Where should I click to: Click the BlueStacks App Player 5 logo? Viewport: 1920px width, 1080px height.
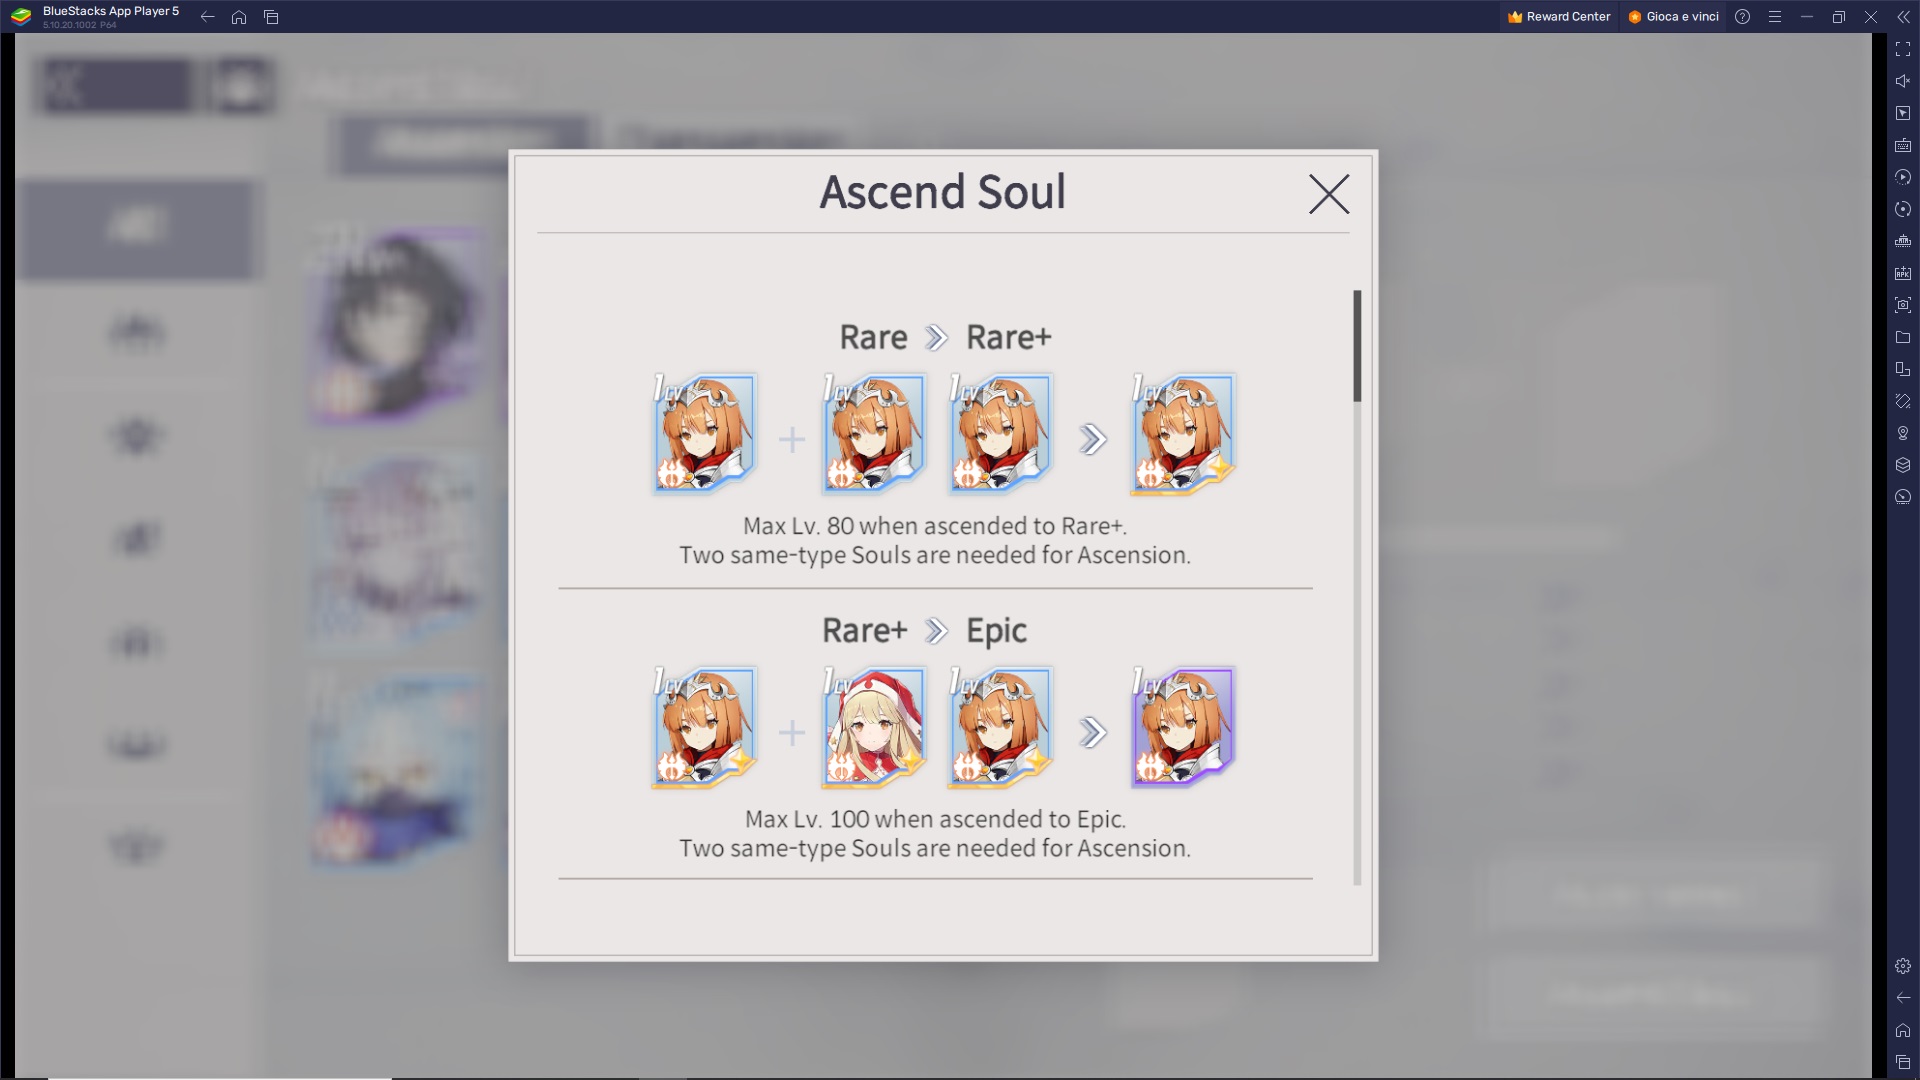pos(21,16)
